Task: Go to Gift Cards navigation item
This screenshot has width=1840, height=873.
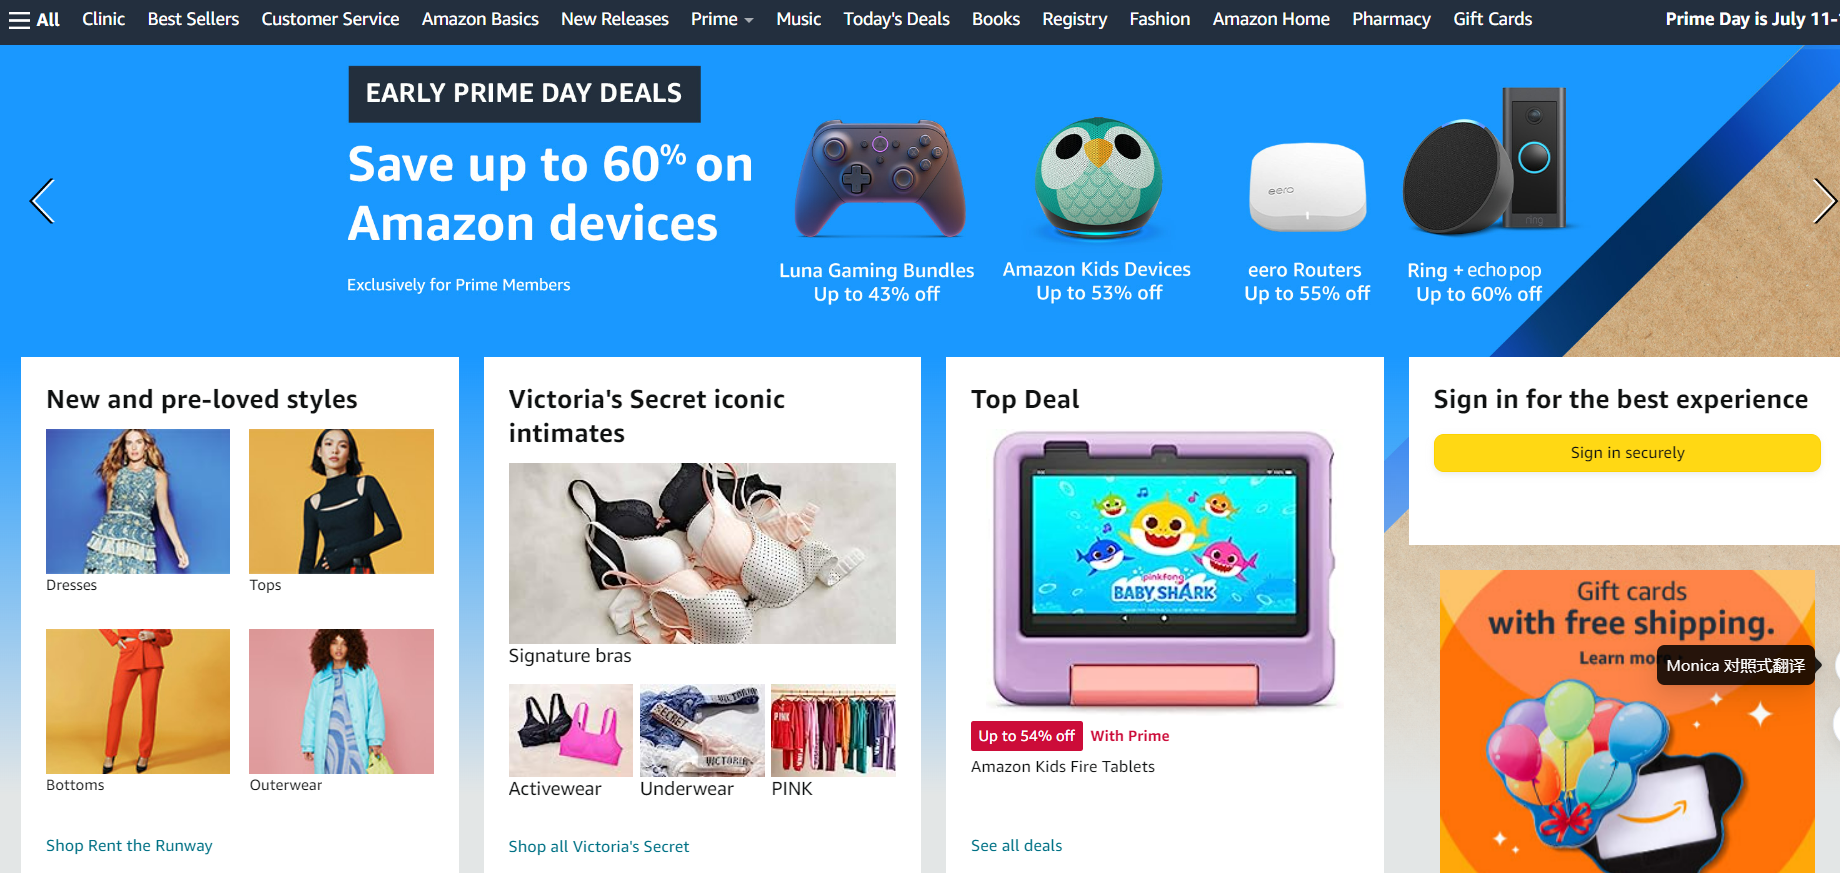Action: (1492, 19)
